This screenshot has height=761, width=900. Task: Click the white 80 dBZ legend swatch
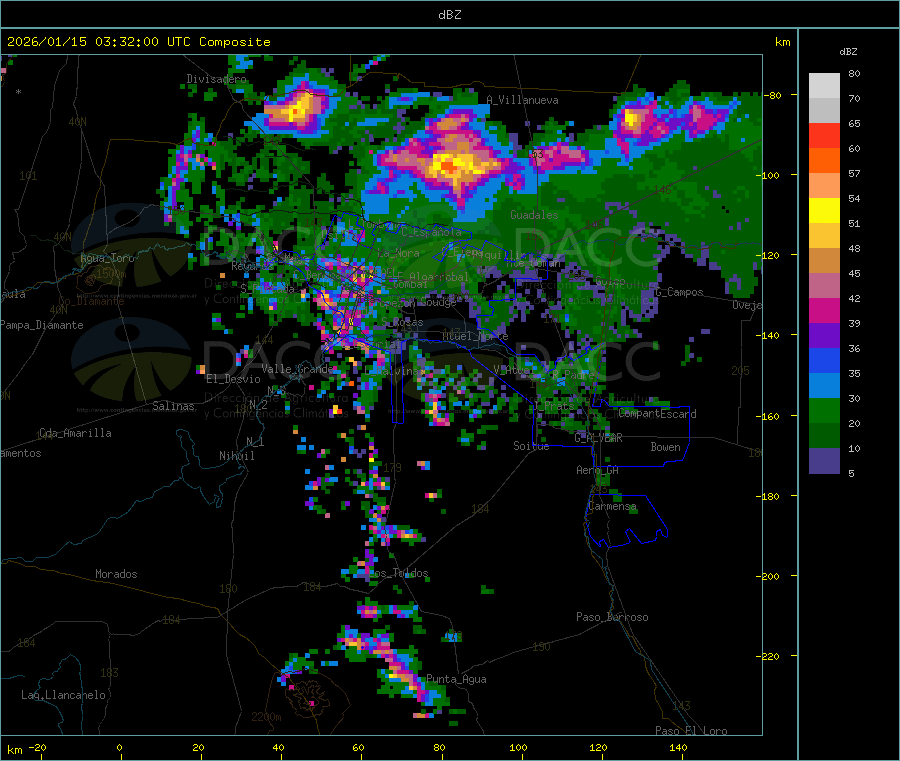pyautogui.click(x=824, y=86)
